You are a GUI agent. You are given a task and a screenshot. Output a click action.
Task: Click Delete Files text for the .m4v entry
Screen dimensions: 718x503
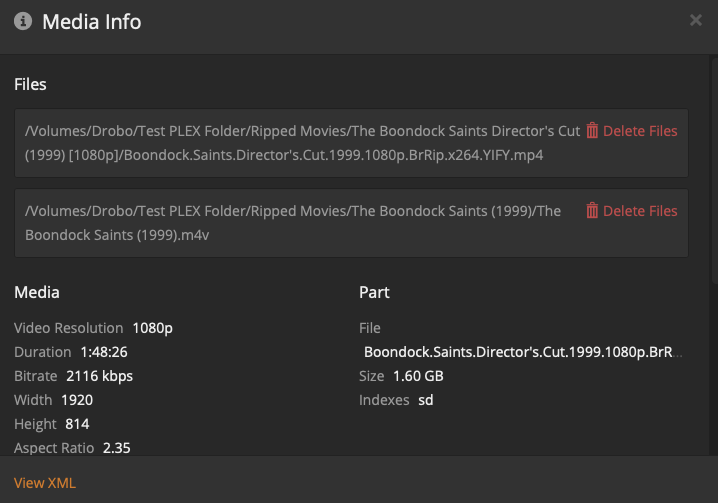[x=640, y=211]
